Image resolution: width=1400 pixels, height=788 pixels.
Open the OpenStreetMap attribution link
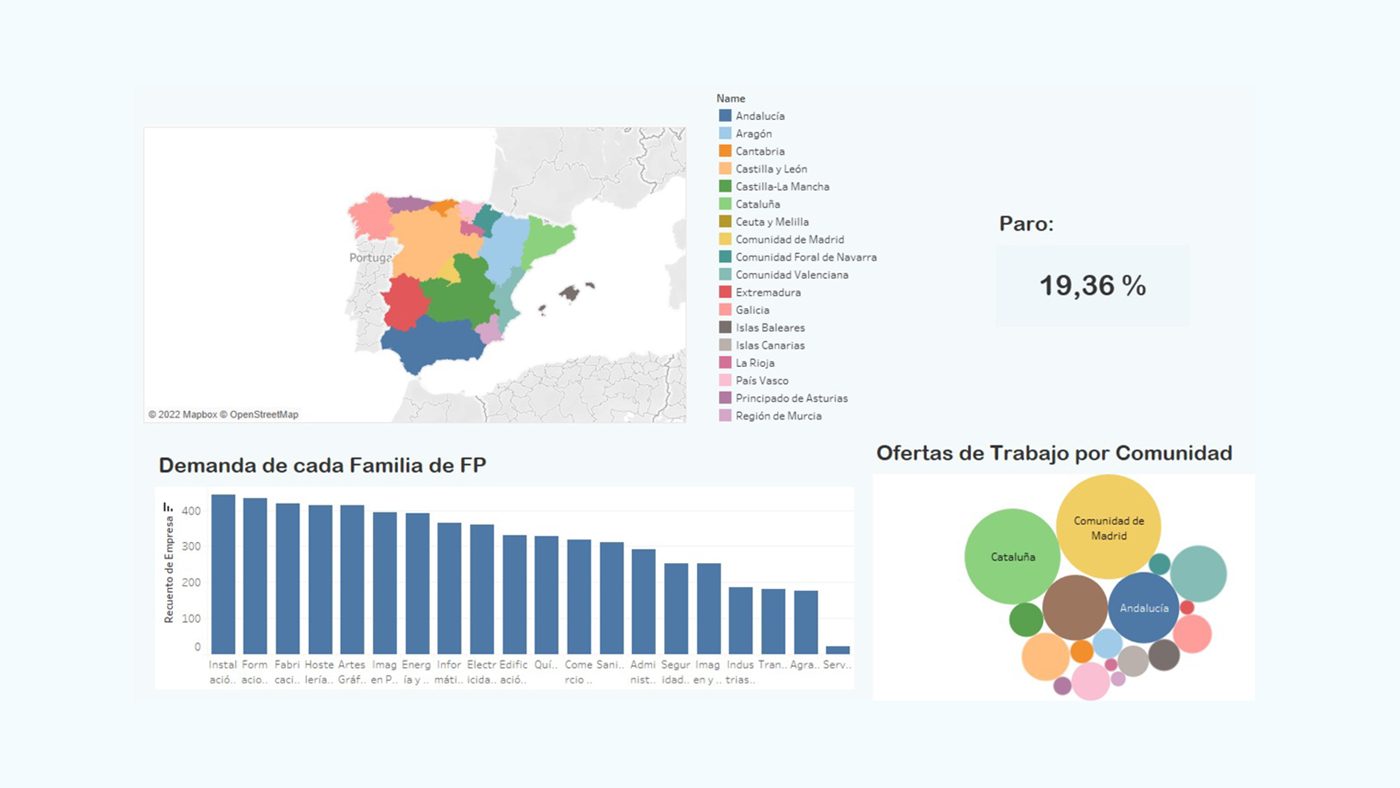[x=264, y=415]
